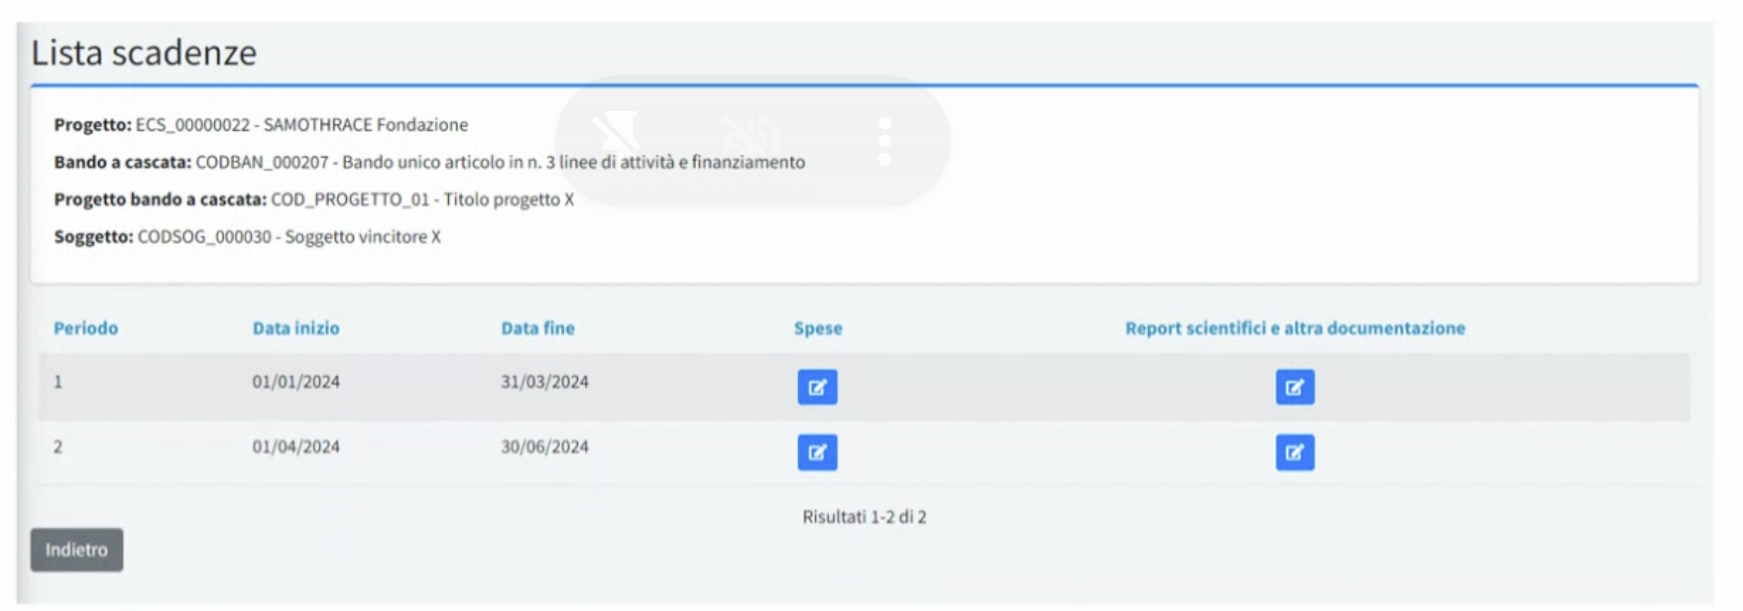Click the Spese column header
The image size is (1743, 611).
[x=818, y=328]
